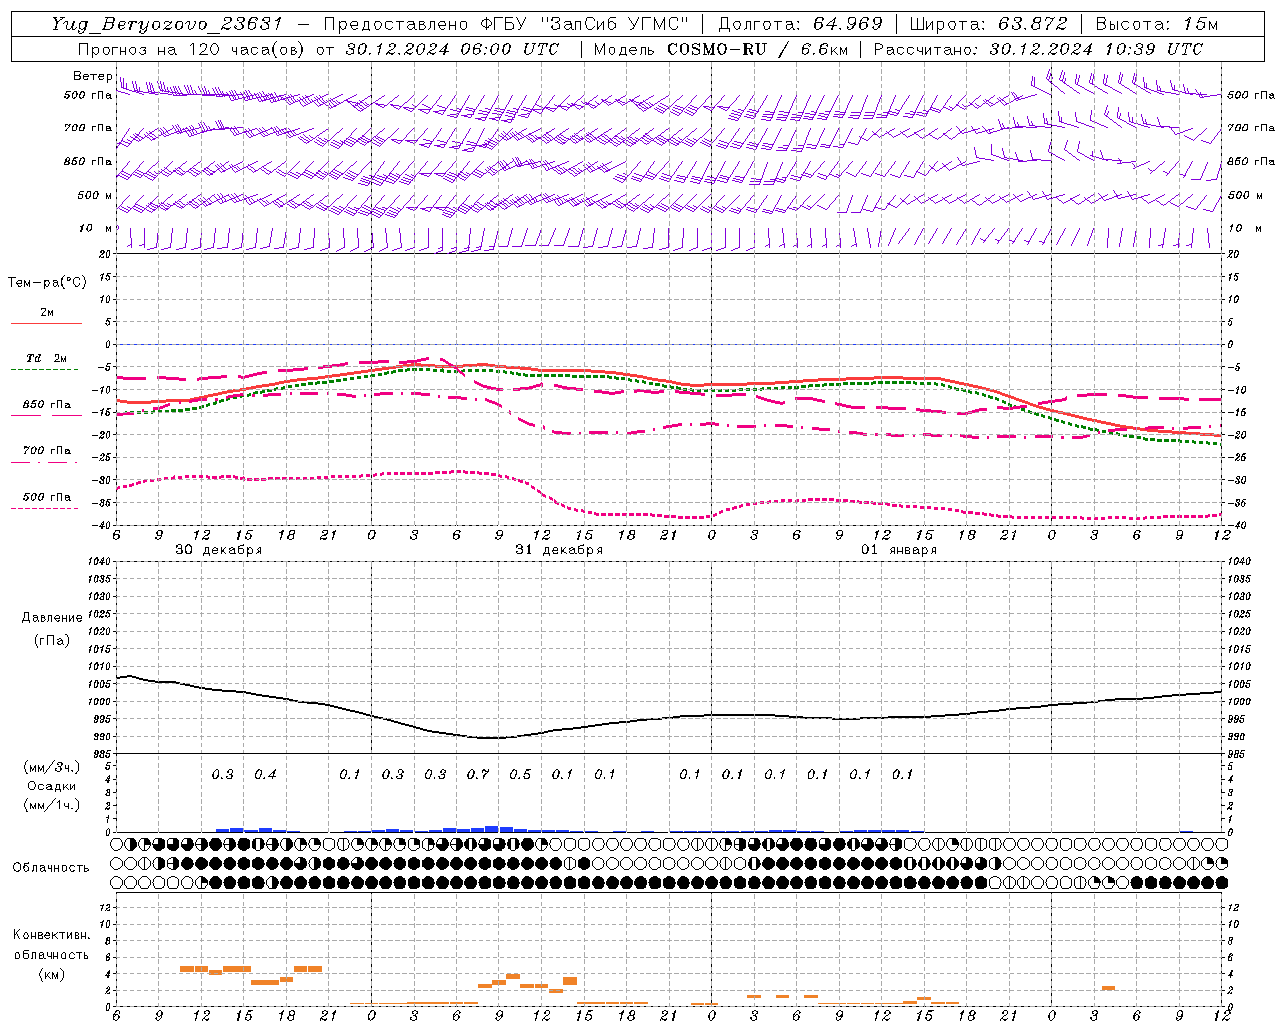Click the 500 гПа temperature legend entry

[x=47, y=497]
